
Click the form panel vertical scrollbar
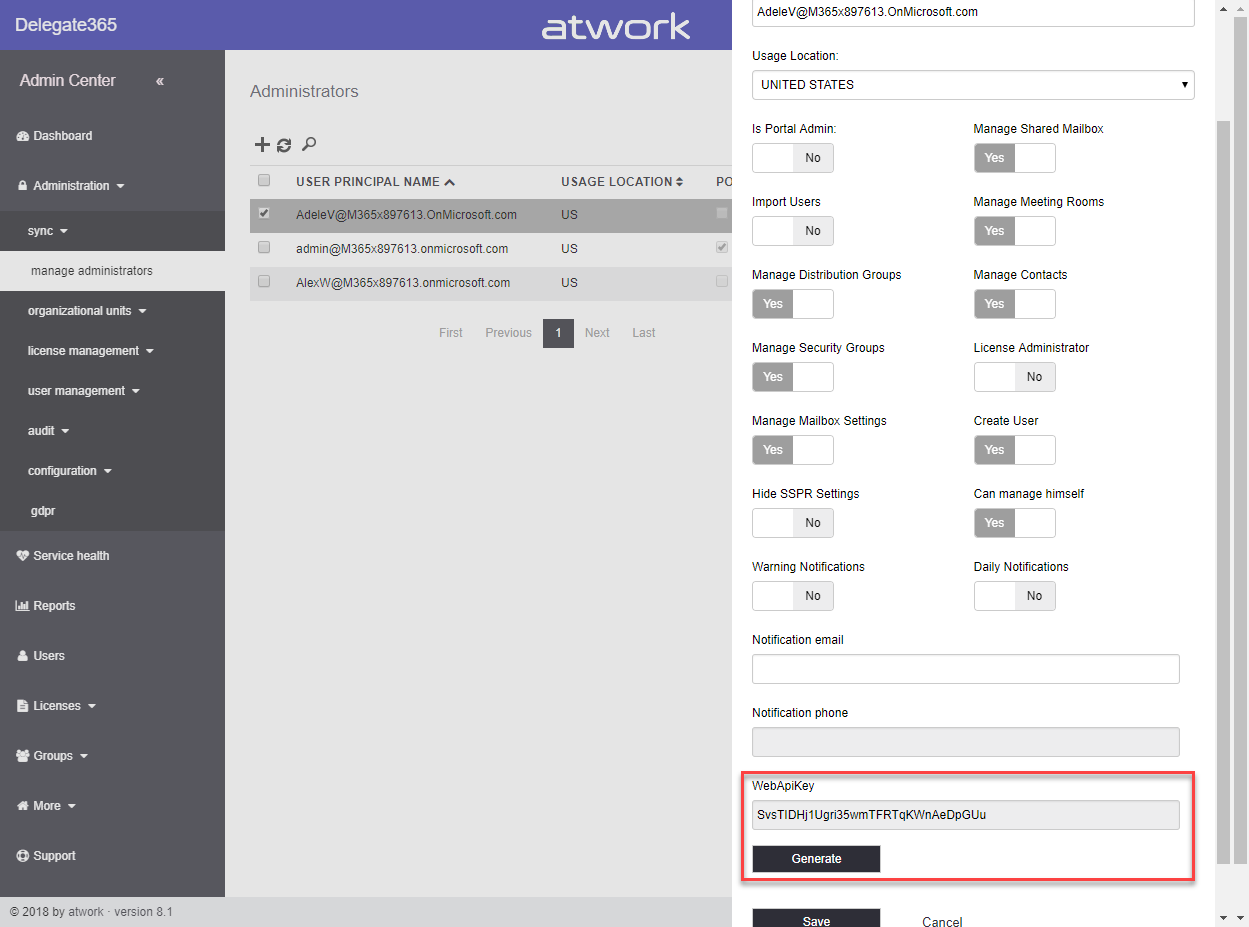point(1223,490)
